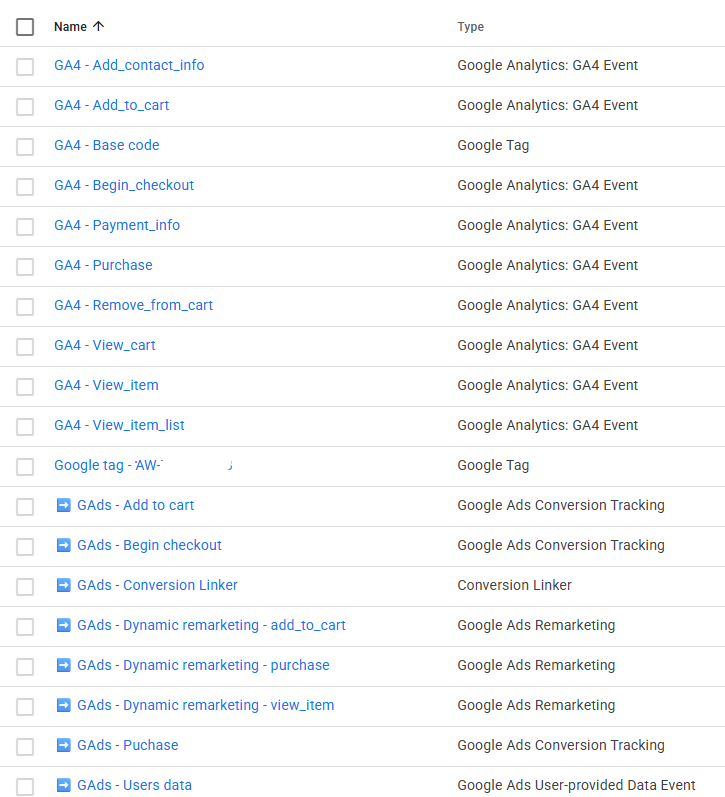Tick checkbox for GAds - Puchase
725x797 pixels.
[x=25, y=747]
